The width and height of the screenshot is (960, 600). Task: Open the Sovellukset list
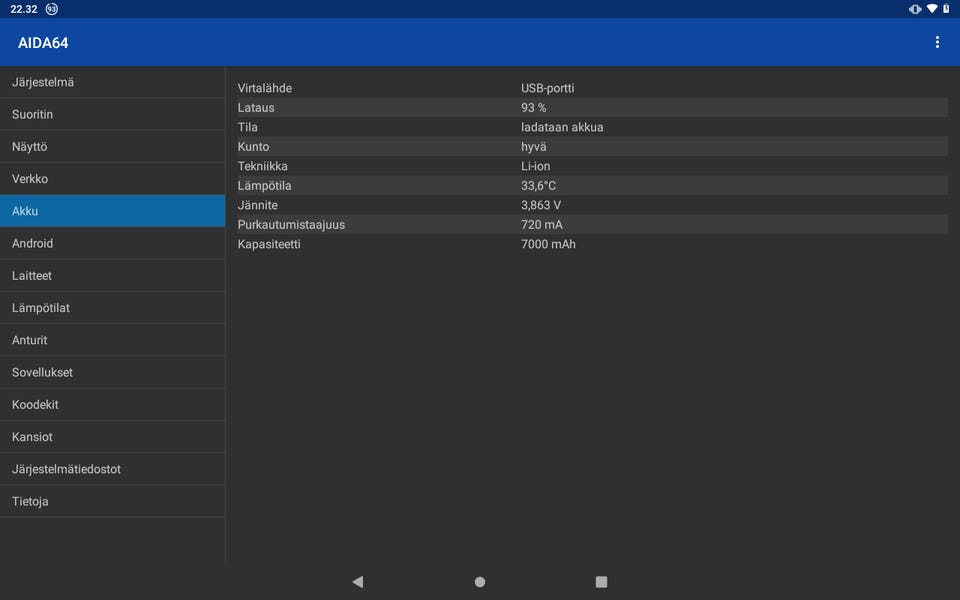click(x=113, y=372)
